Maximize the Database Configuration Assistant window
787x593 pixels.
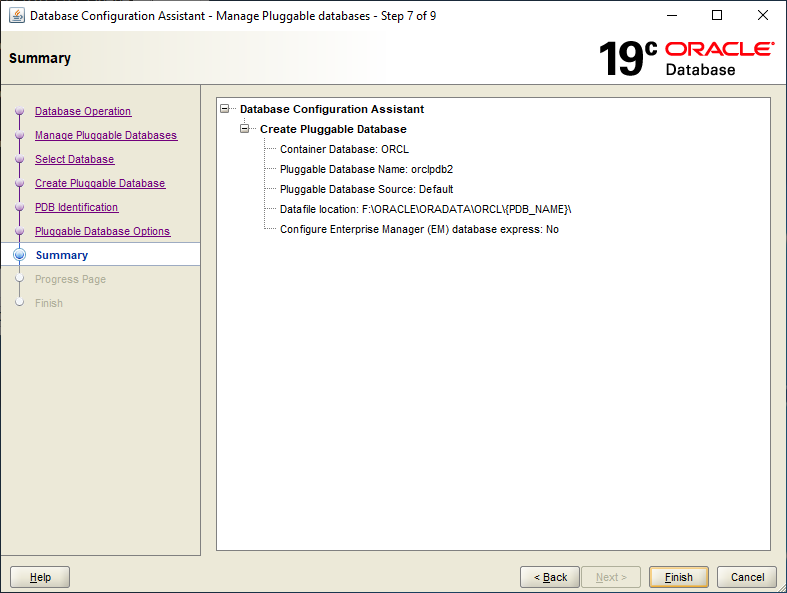717,16
